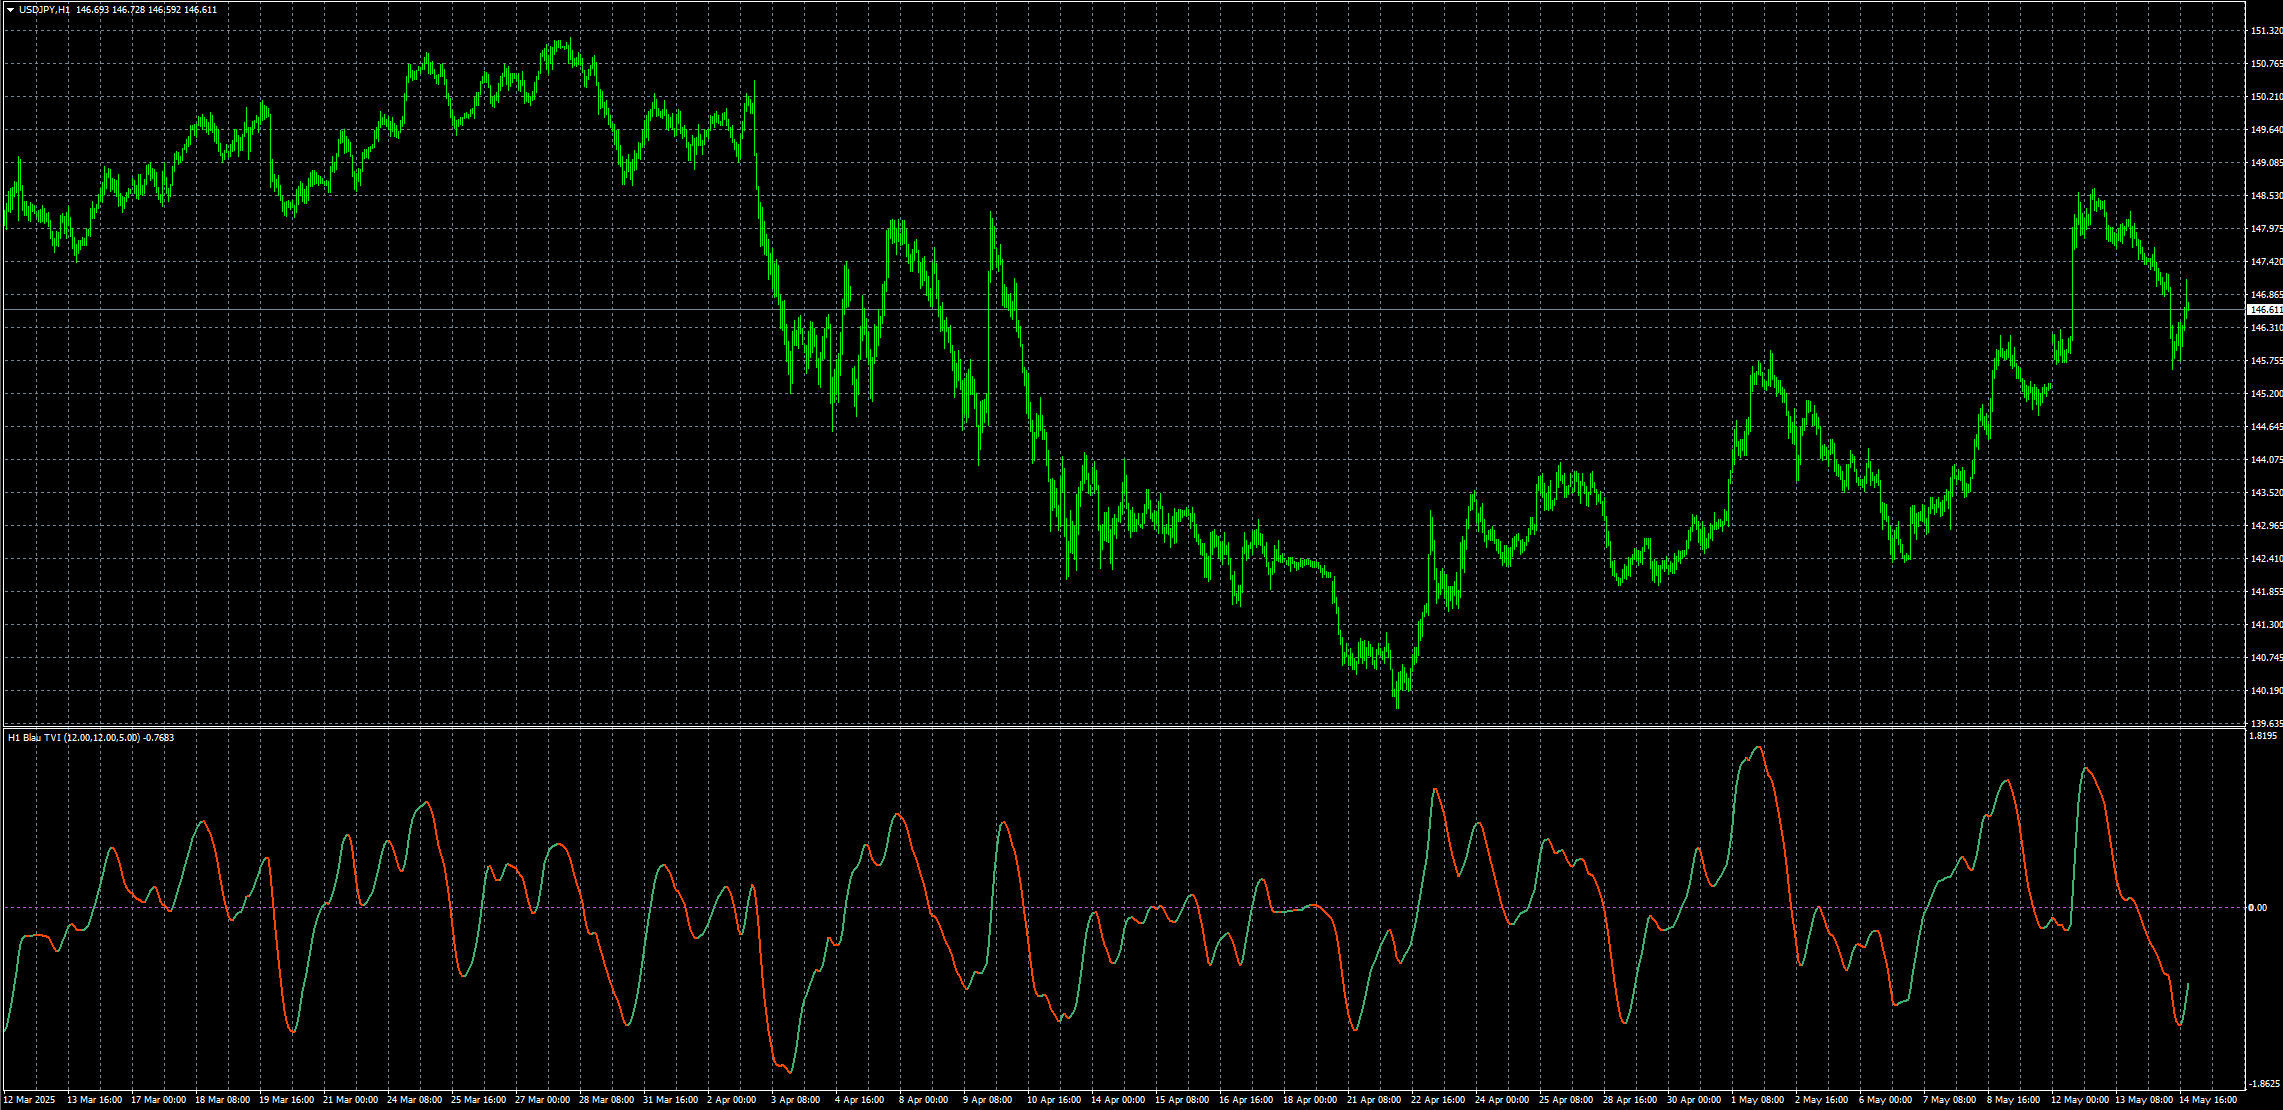Click the 150.765 price scale label
Image resolution: width=2283 pixels, height=1110 pixels.
click(2266, 64)
